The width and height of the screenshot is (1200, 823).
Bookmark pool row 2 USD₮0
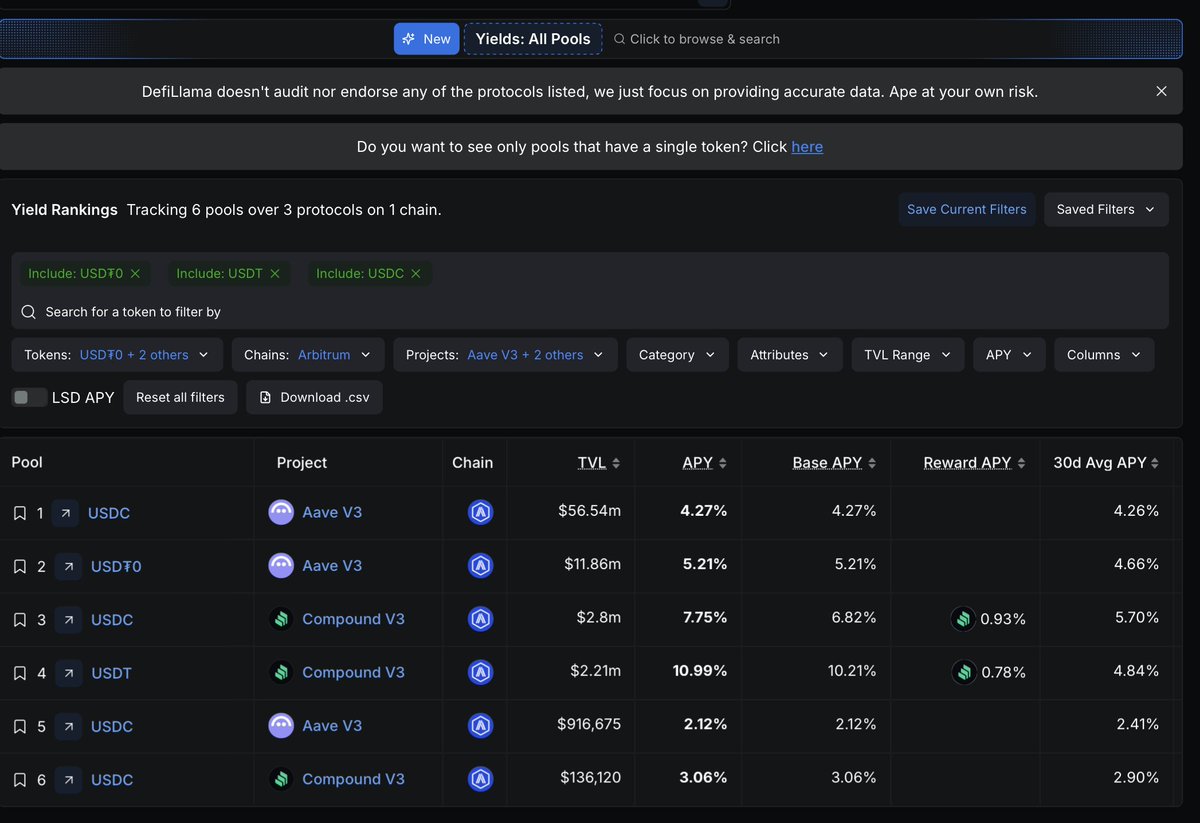pyautogui.click(x=19, y=566)
